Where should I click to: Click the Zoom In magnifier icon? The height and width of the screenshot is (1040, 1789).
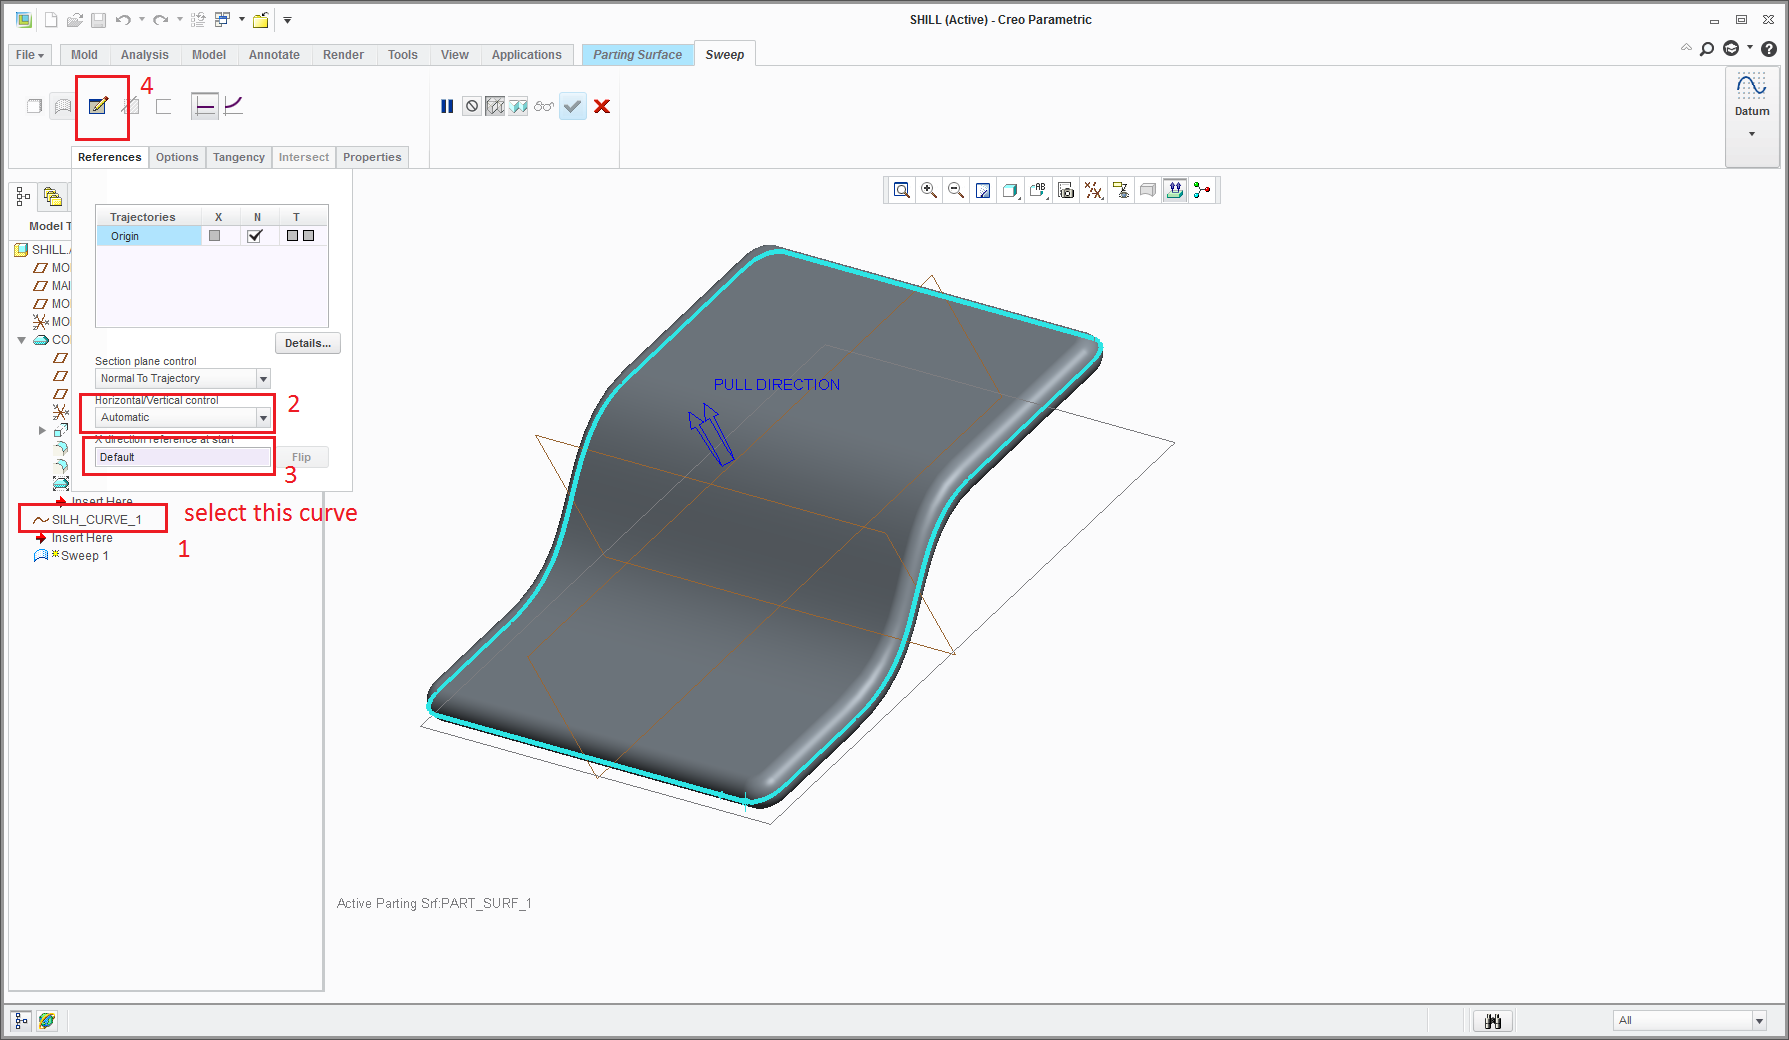pyautogui.click(x=929, y=190)
